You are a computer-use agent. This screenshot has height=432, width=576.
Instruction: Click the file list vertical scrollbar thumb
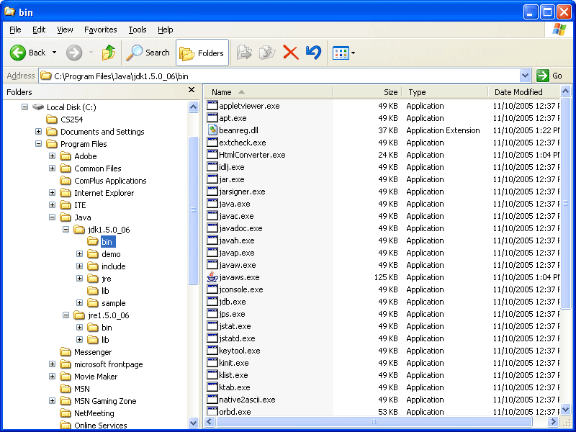click(565, 203)
